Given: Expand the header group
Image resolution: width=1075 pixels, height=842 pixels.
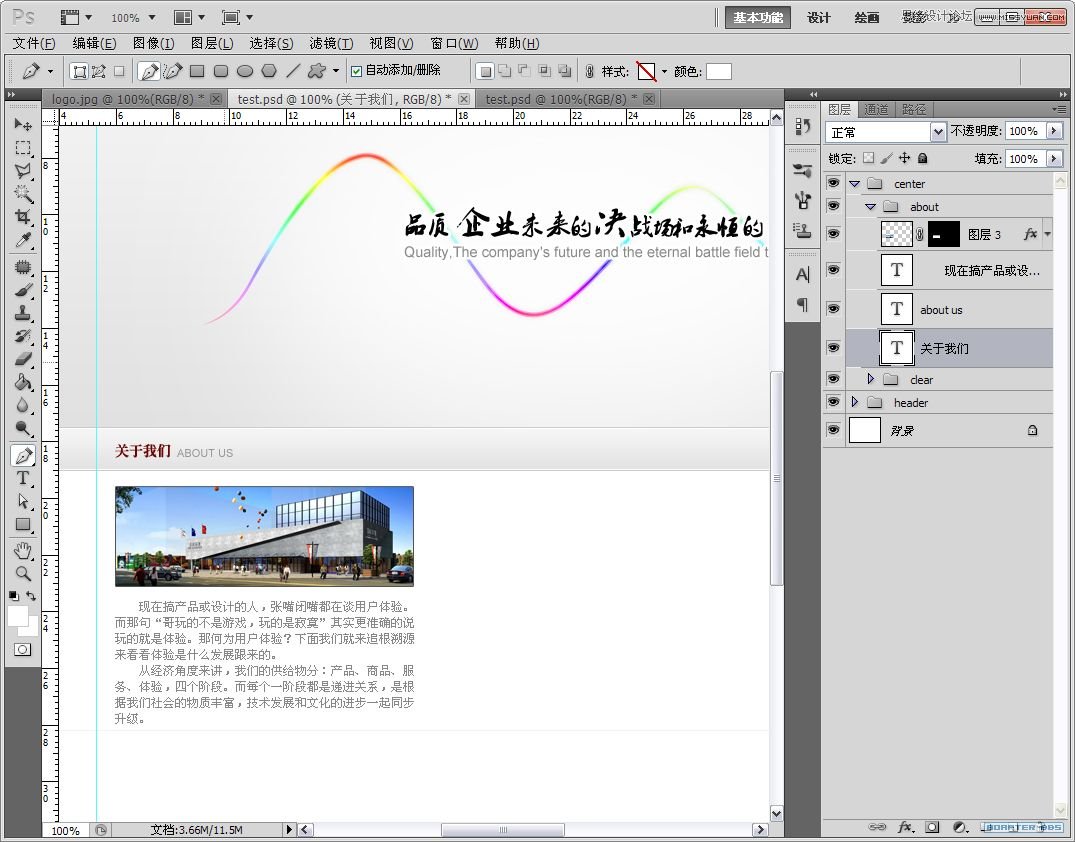Looking at the screenshot, I should pos(854,402).
